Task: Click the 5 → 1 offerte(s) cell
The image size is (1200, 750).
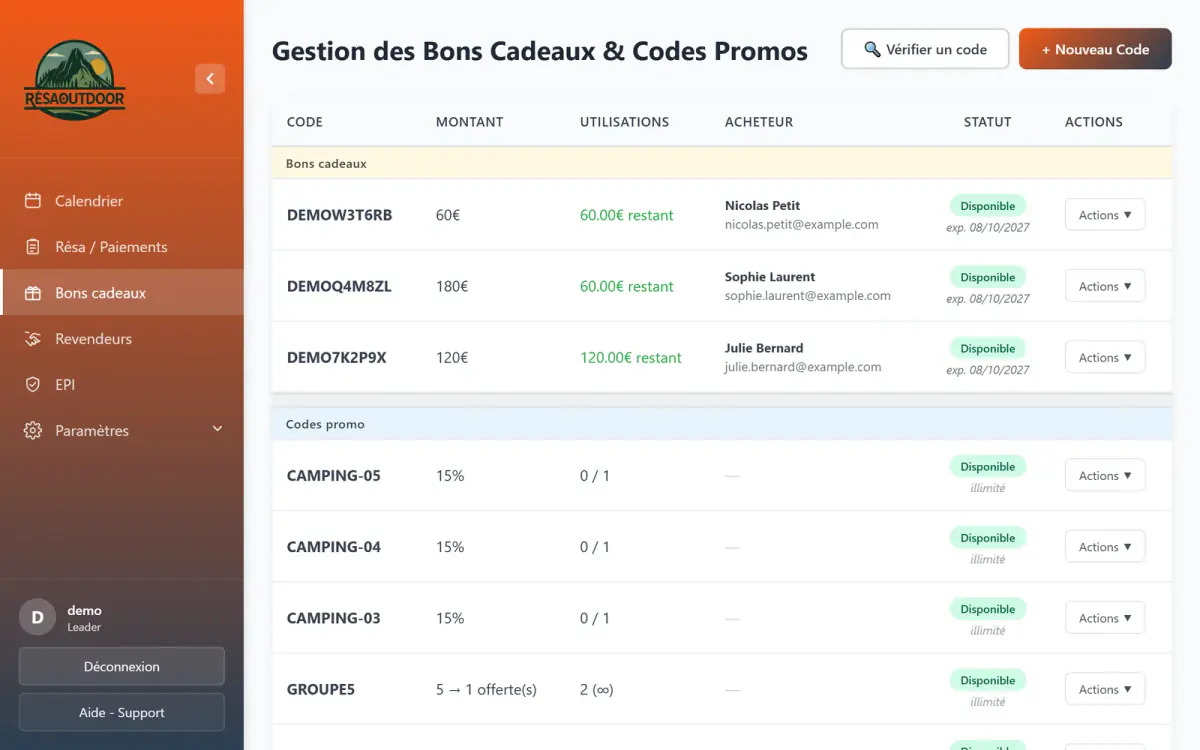Action: (486, 689)
